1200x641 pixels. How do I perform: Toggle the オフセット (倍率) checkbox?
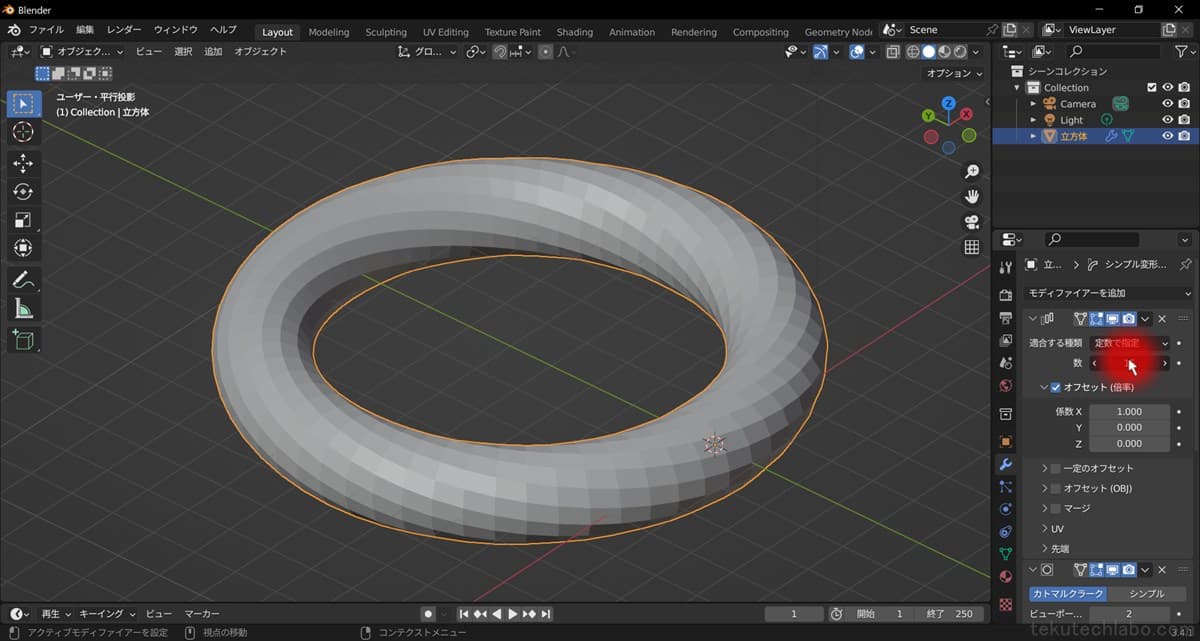1055,387
